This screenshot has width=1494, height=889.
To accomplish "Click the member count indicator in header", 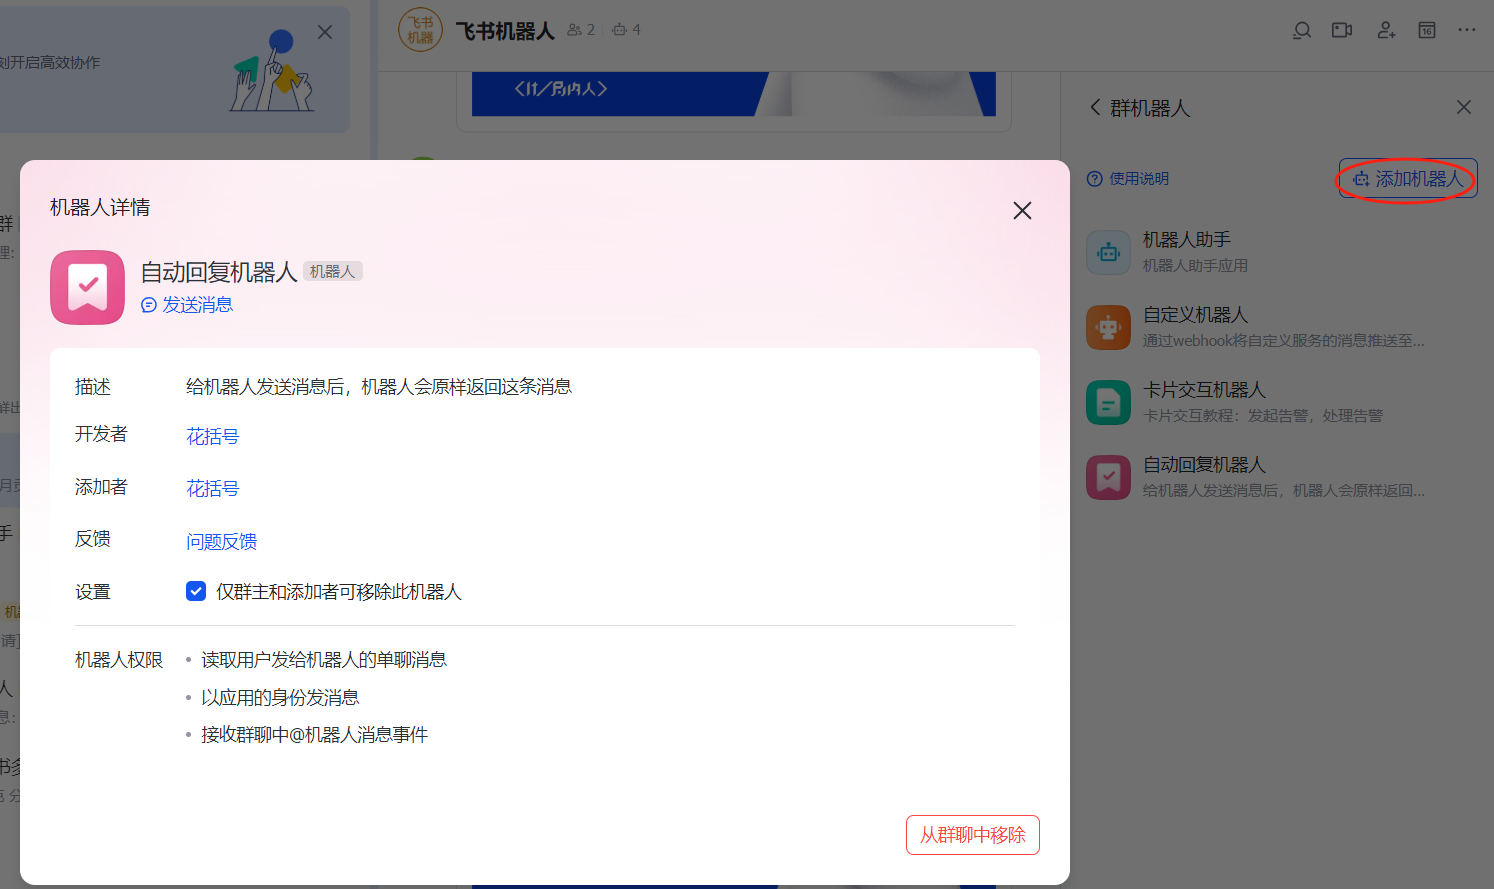I will click(x=581, y=30).
